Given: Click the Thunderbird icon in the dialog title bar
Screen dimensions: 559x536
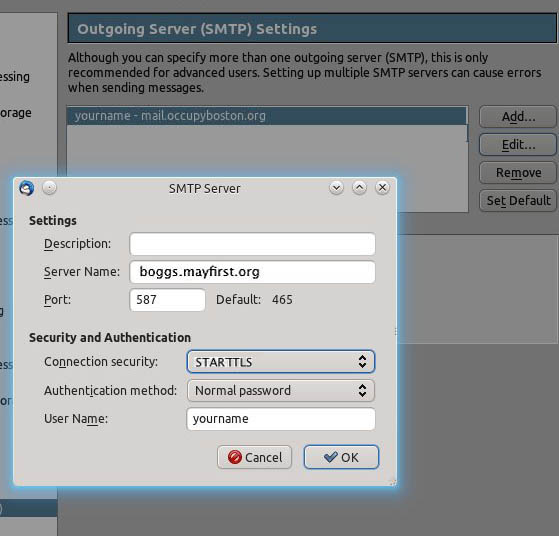Looking at the screenshot, I should pyautogui.click(x=27, y=188).
